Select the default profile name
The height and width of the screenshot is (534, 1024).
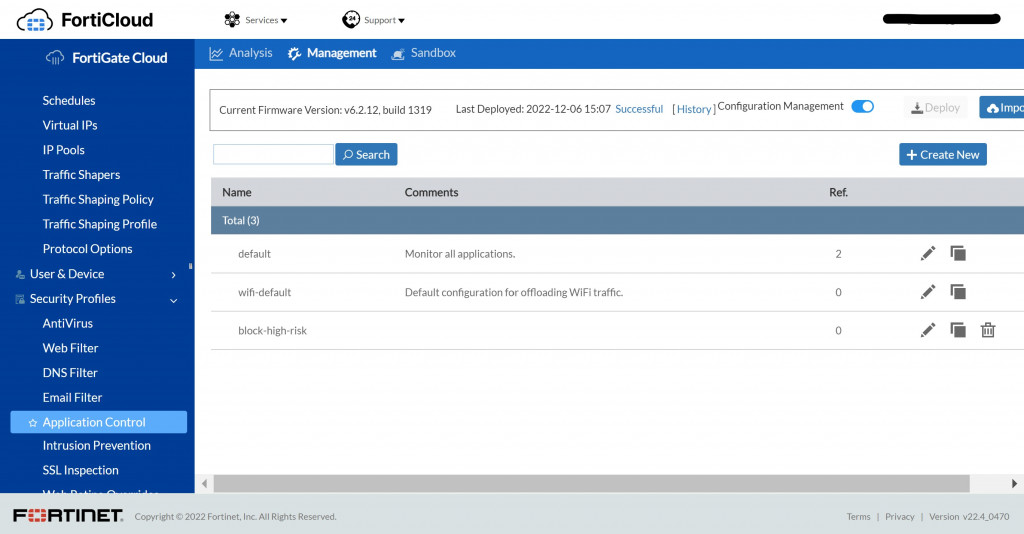[254, 254]
